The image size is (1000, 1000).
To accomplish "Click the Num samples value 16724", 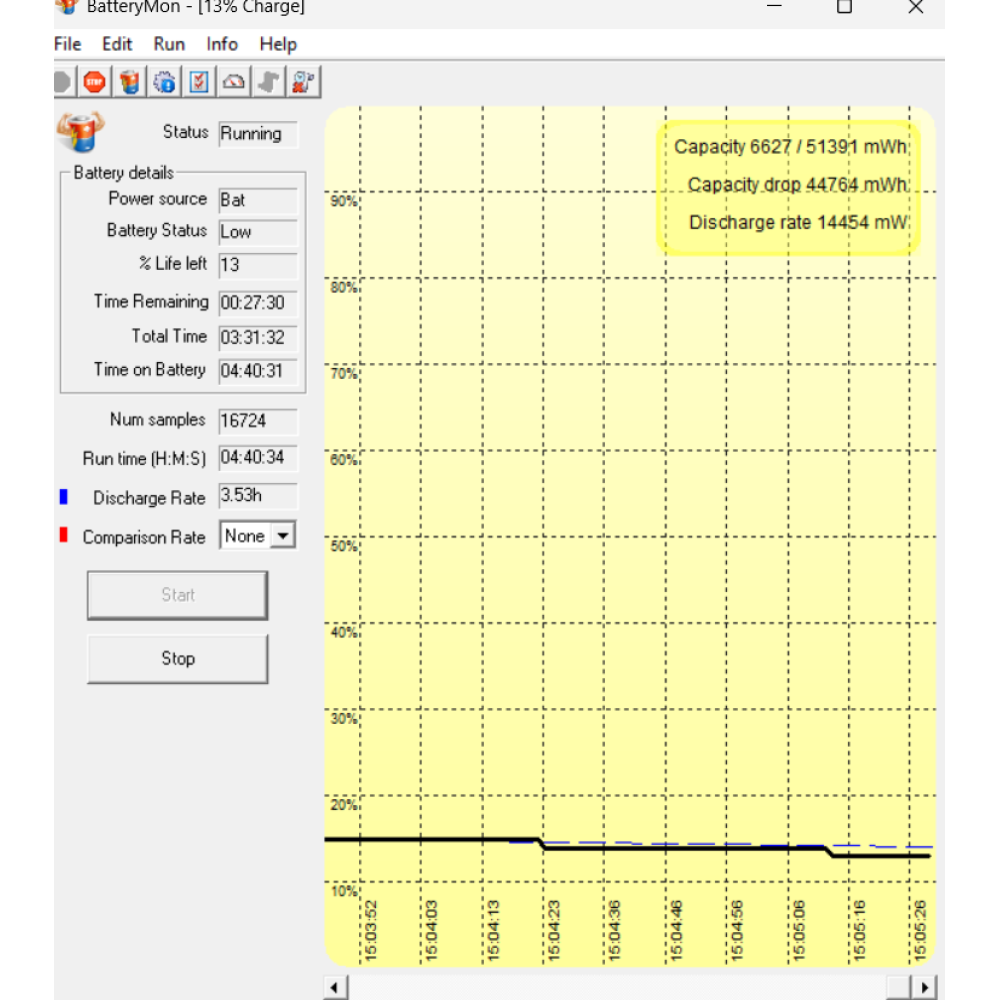I will (x=258, y=421).
